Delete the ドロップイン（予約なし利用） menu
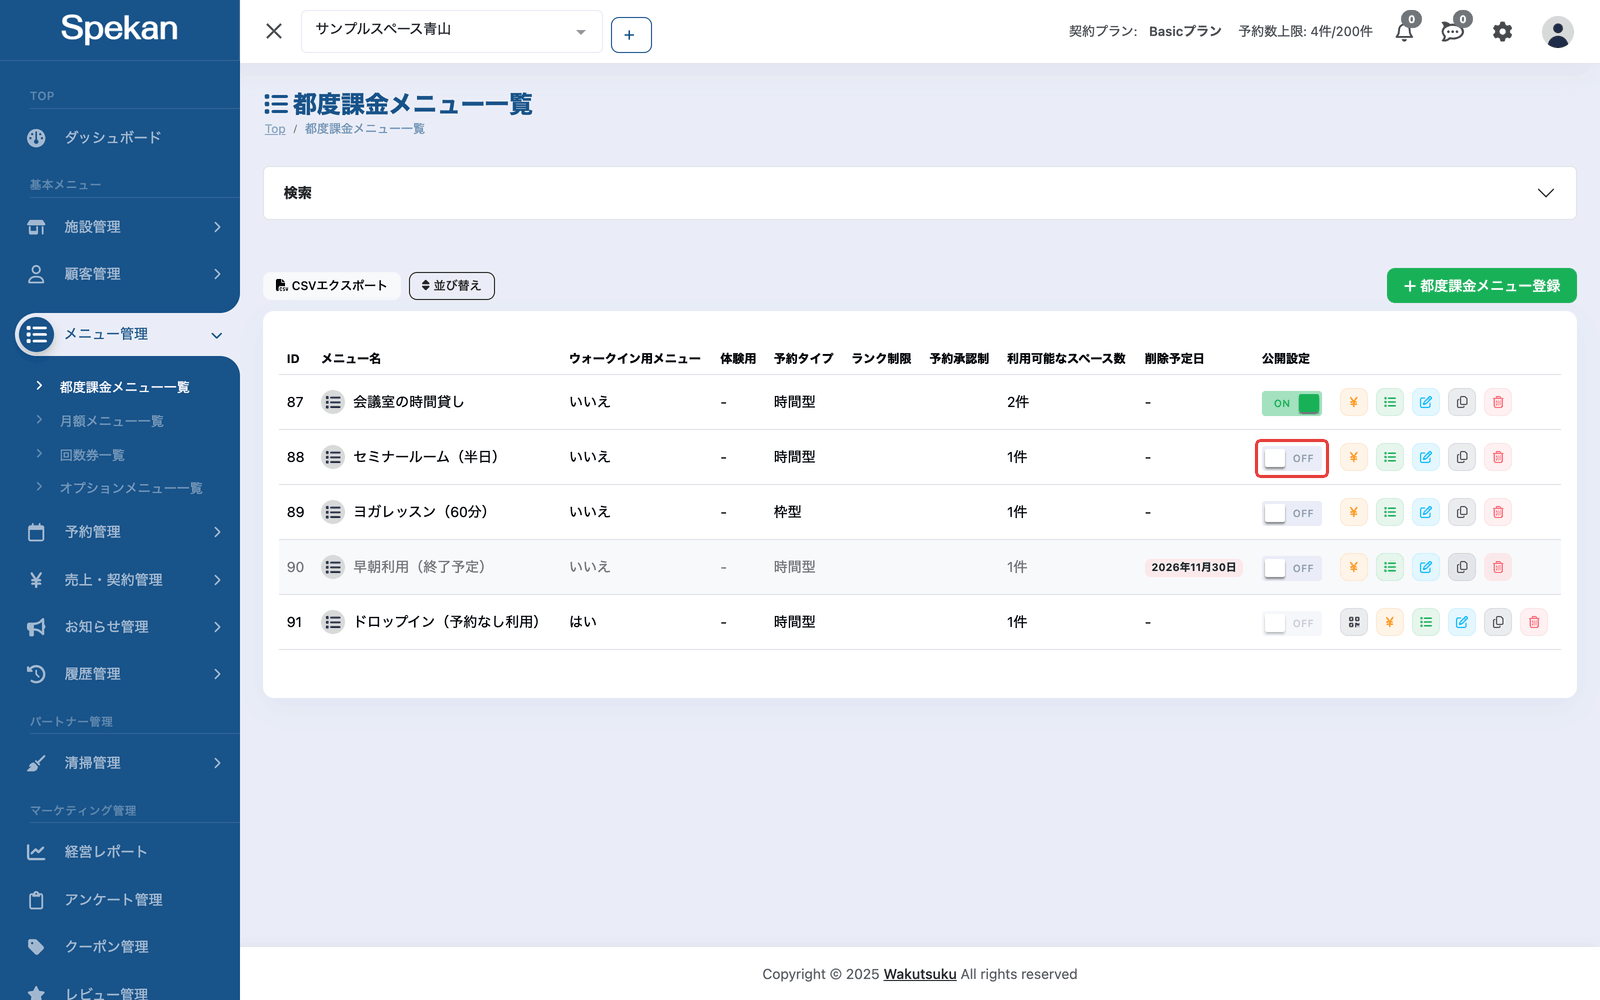 (1534, 622)
